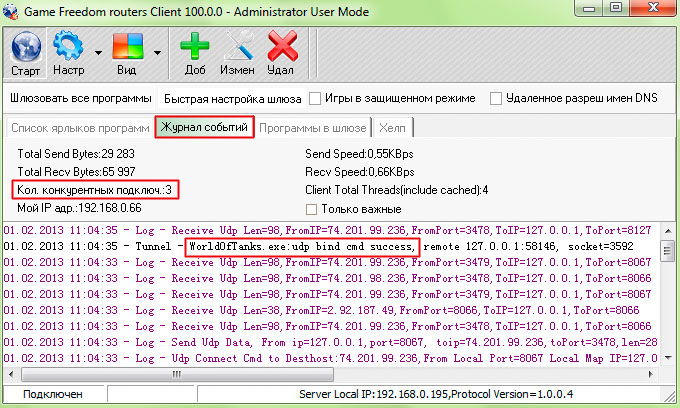Click Шлюзовать все программы button
Image resolution: width=680 pixels, height=408 pixels.
click(x=81, y=98)
